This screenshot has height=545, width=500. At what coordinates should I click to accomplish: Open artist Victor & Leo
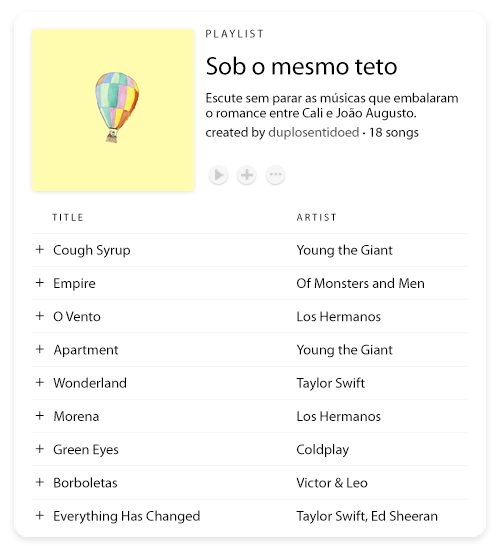[332, 483]
